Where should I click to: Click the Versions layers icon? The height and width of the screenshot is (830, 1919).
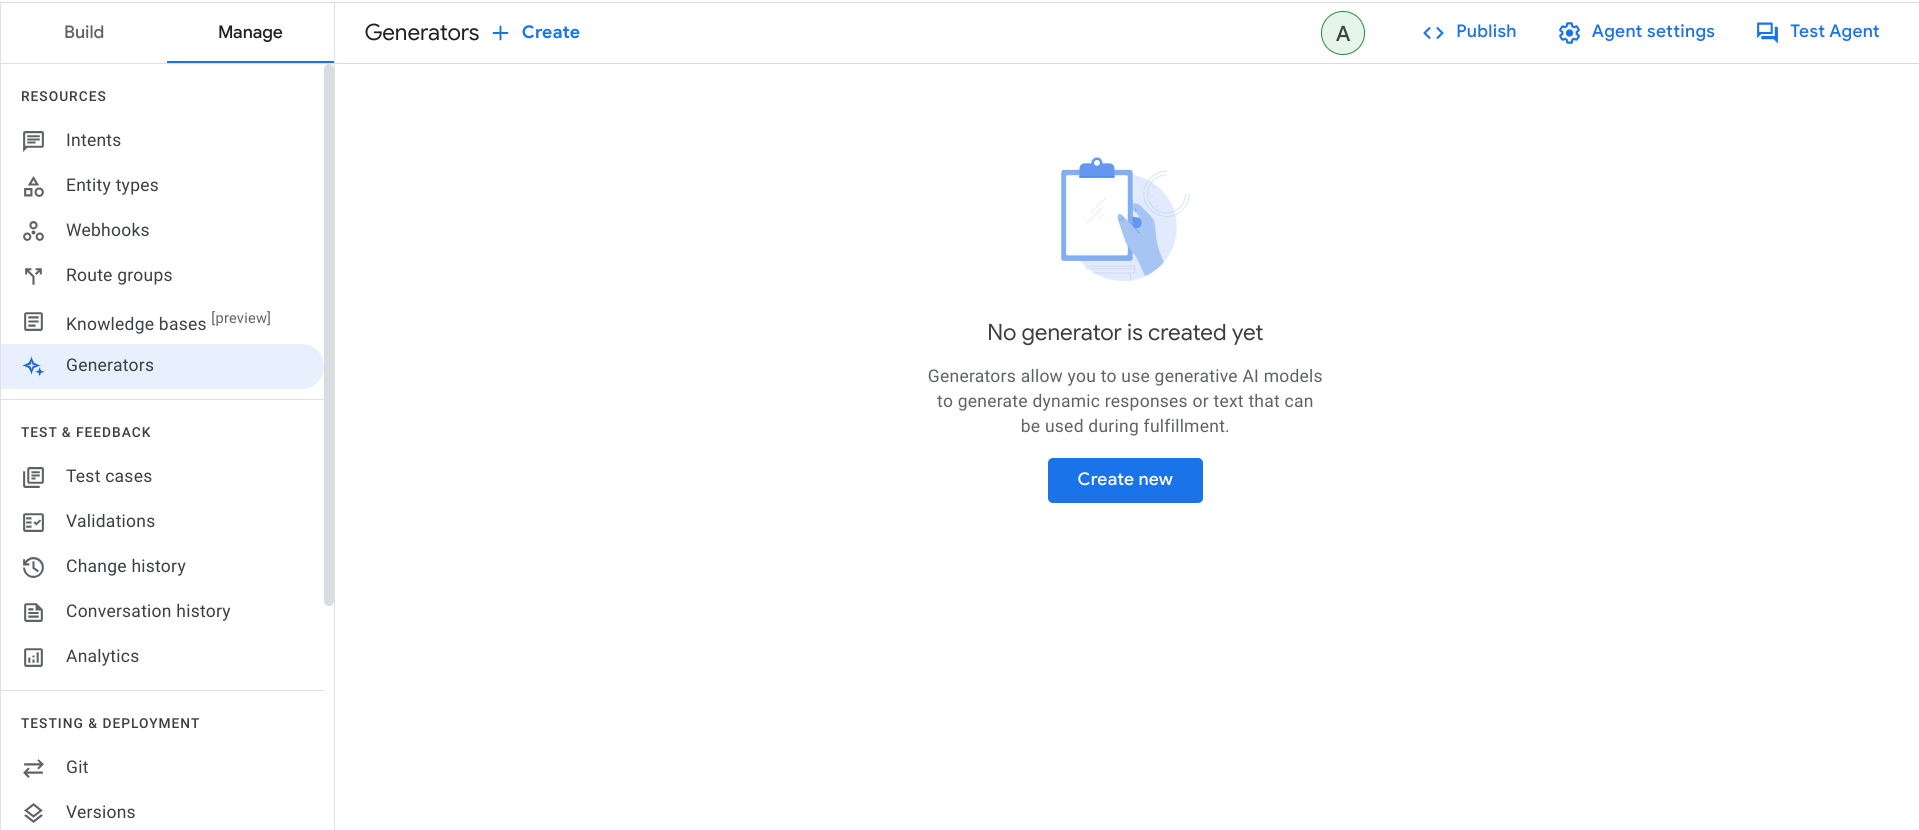pos(33,813)
